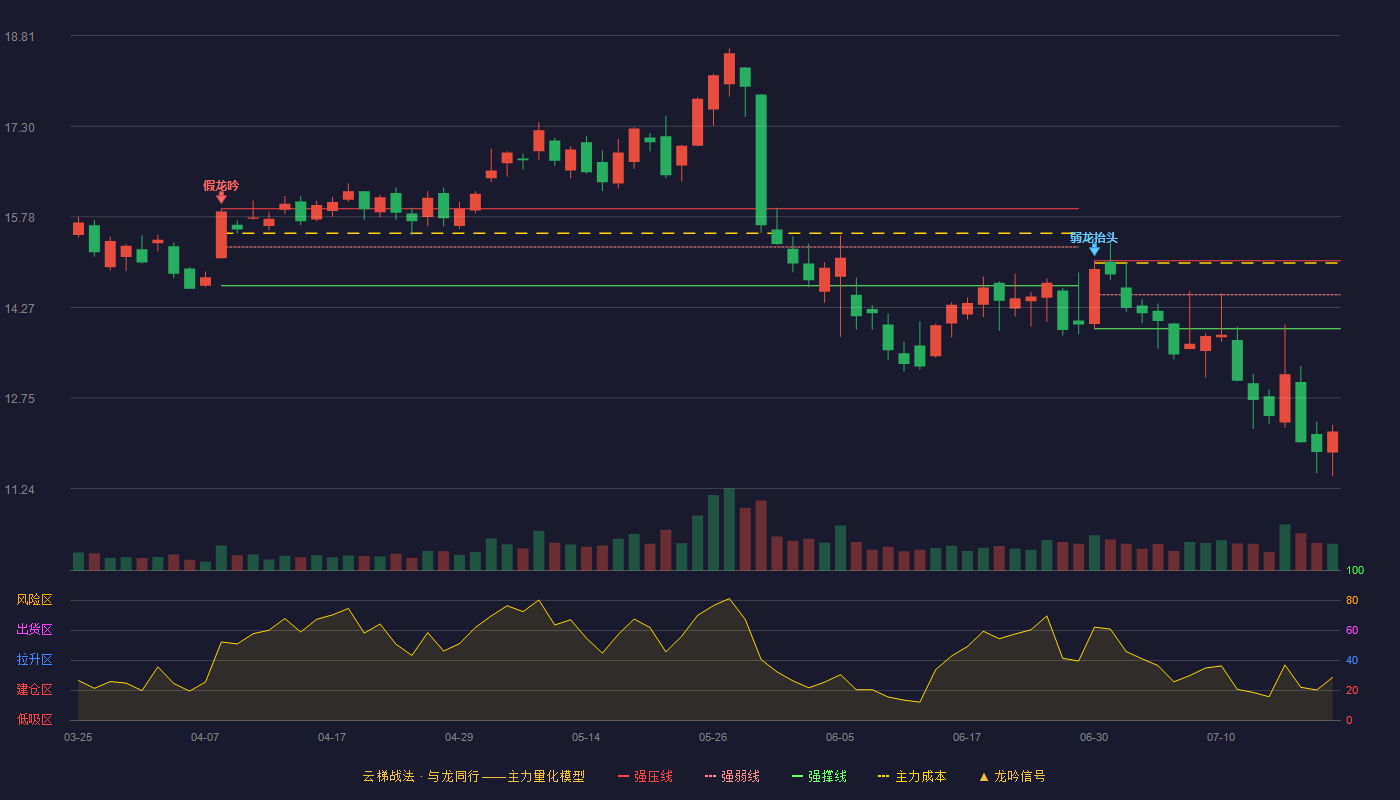Click the 05-14 date label
1400x800 pixels.
click(x=586, y=737)
